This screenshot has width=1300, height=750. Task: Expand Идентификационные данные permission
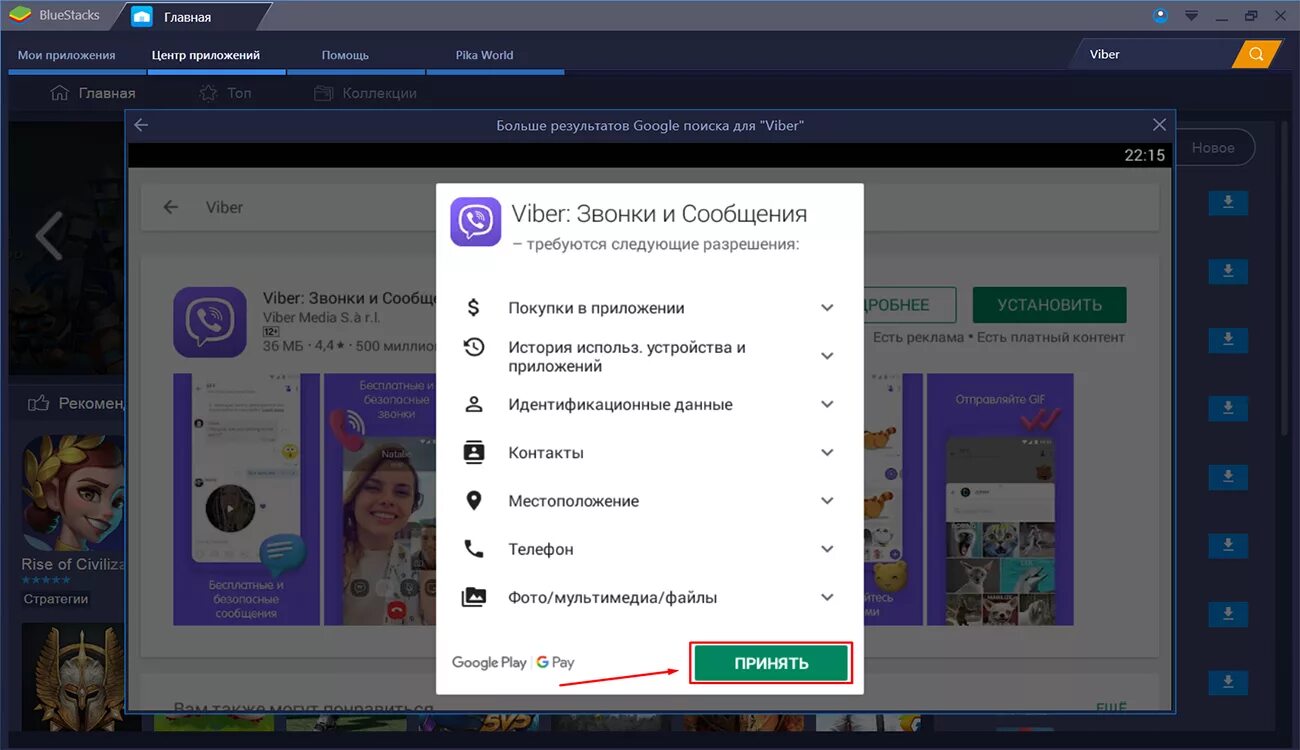(827, 404)
